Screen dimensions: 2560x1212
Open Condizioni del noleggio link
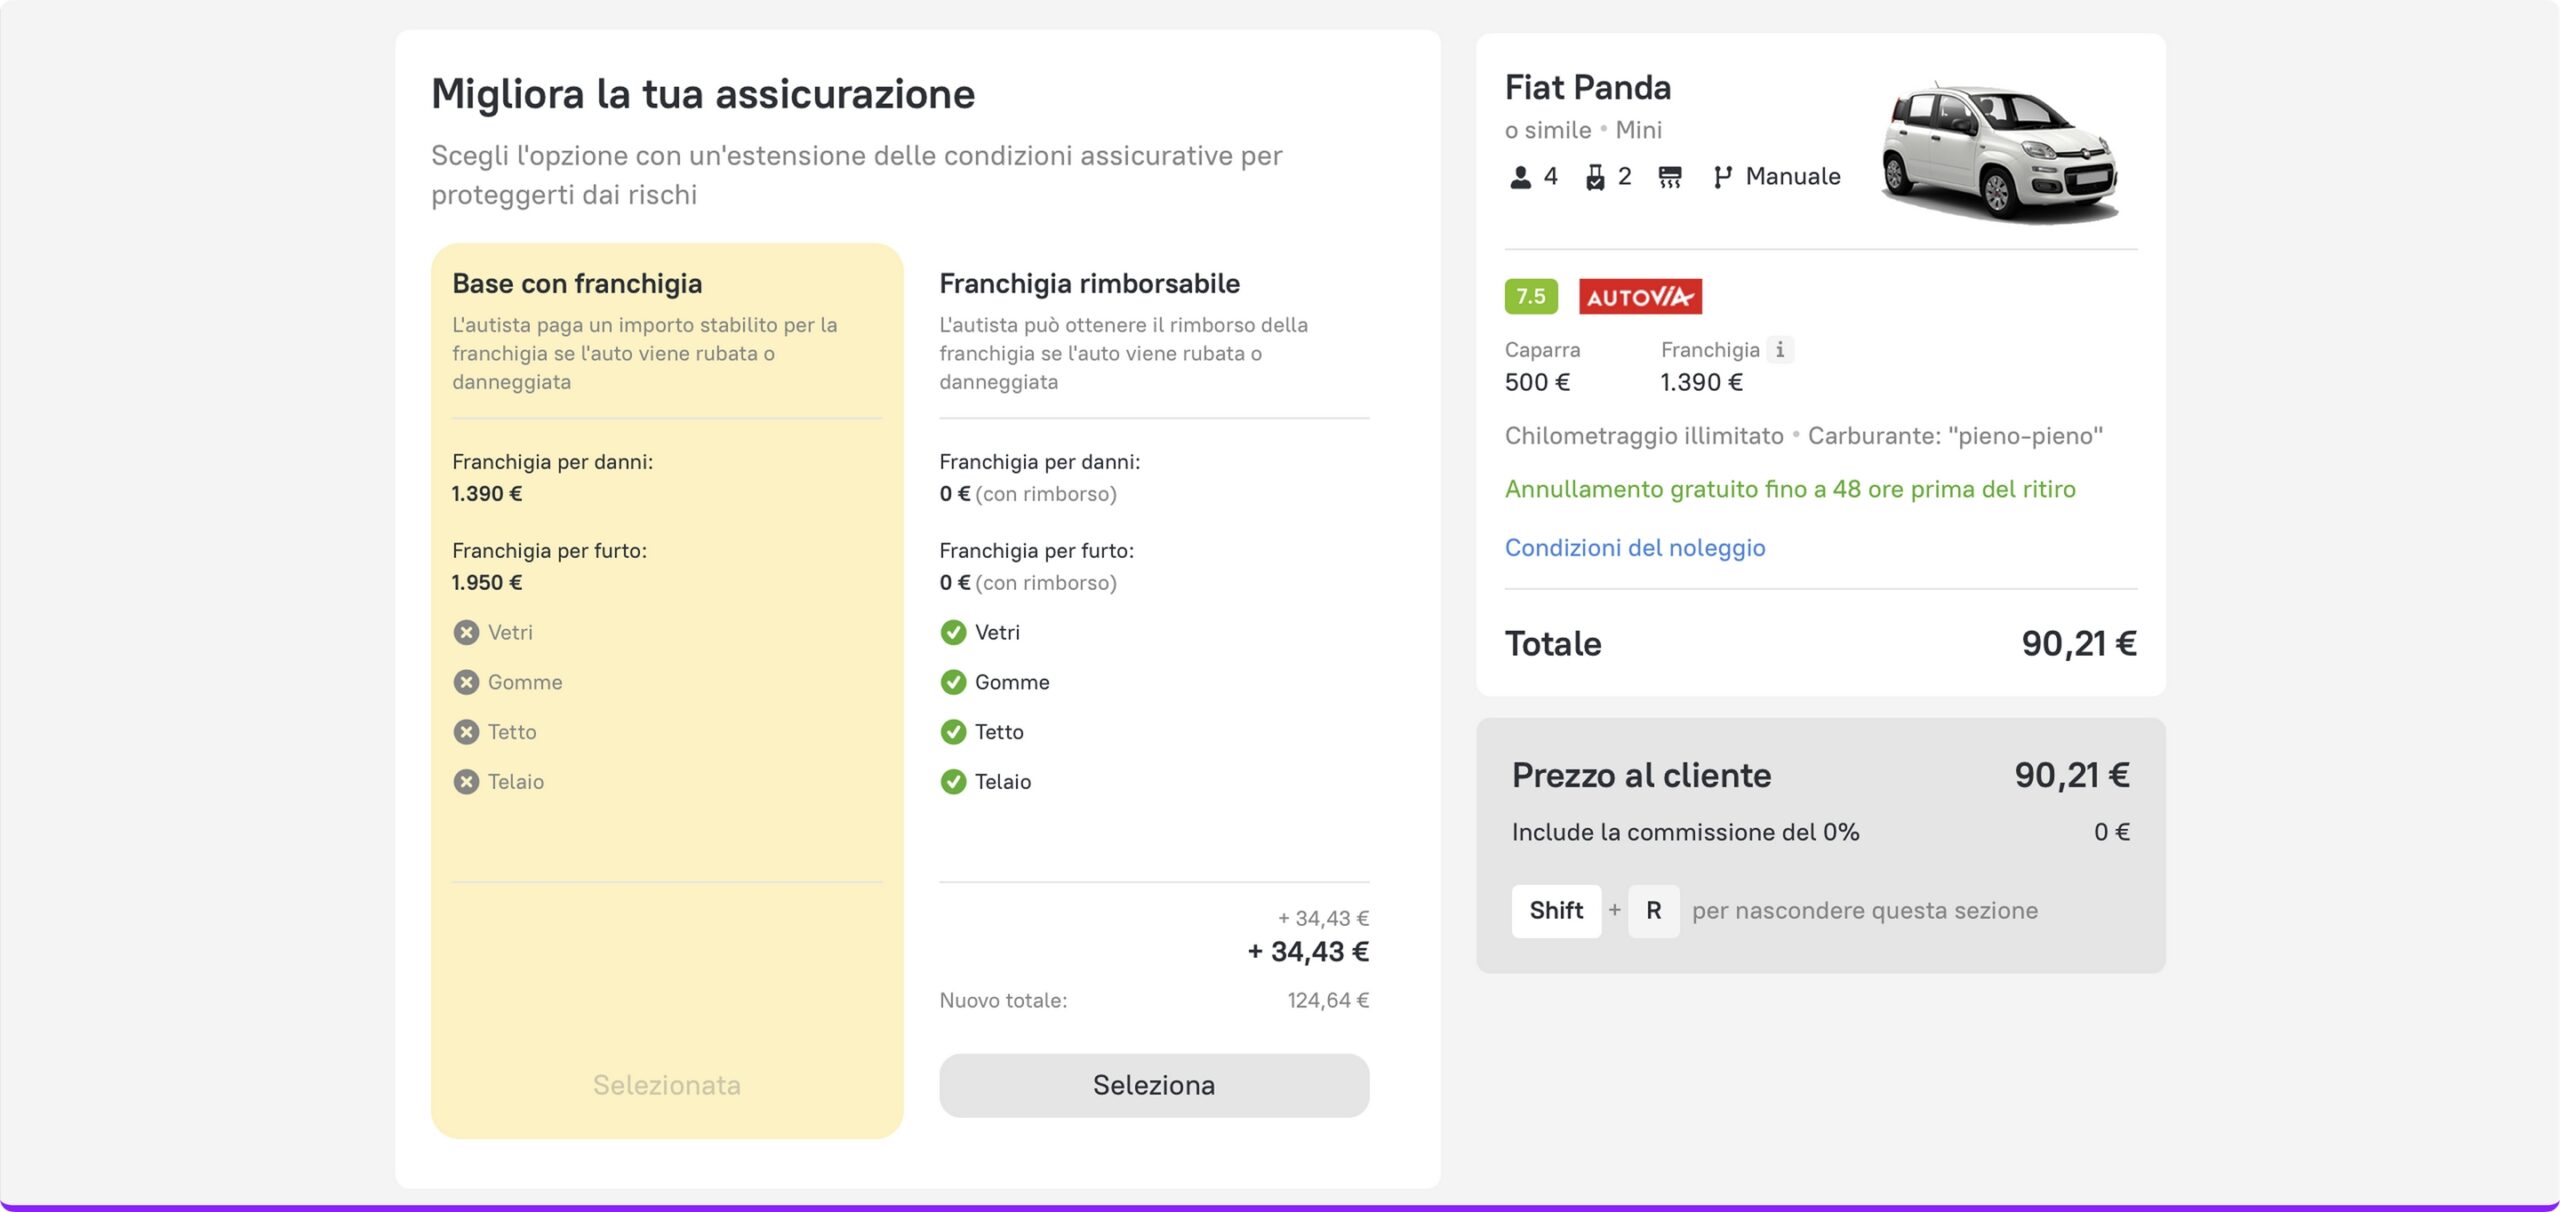1634,548
